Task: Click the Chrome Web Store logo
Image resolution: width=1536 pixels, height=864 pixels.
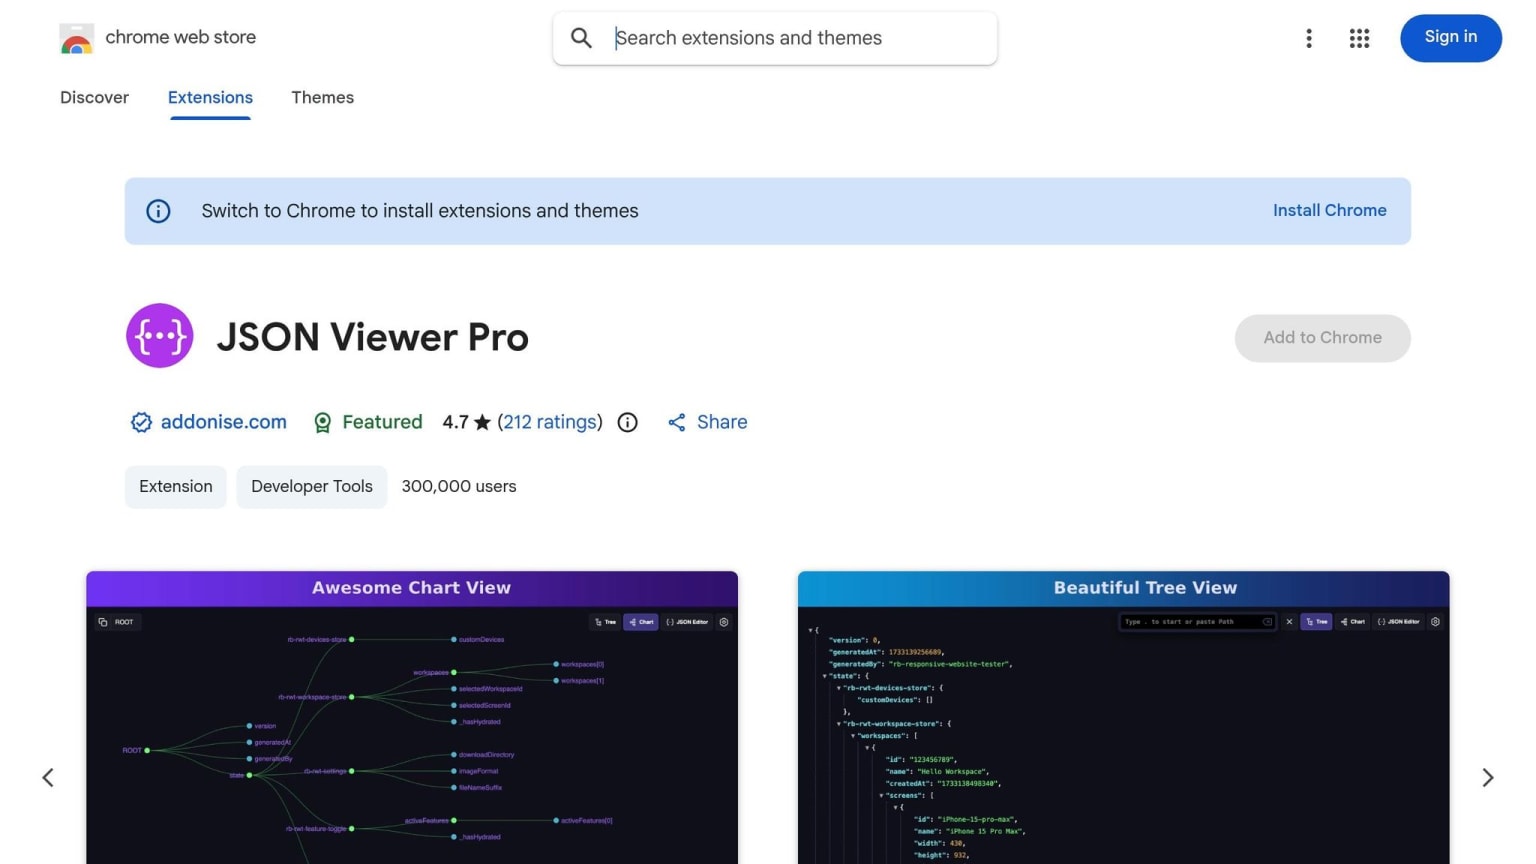Action: click(x=76, y=39)
